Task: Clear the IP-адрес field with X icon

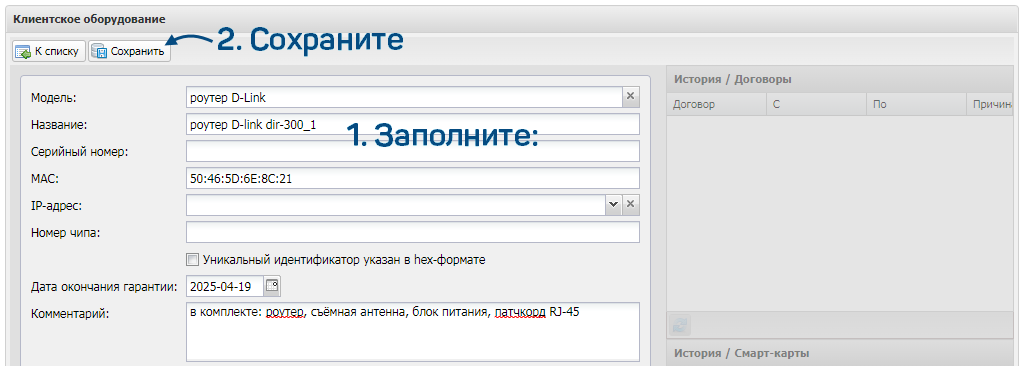Action: (630, 205)
